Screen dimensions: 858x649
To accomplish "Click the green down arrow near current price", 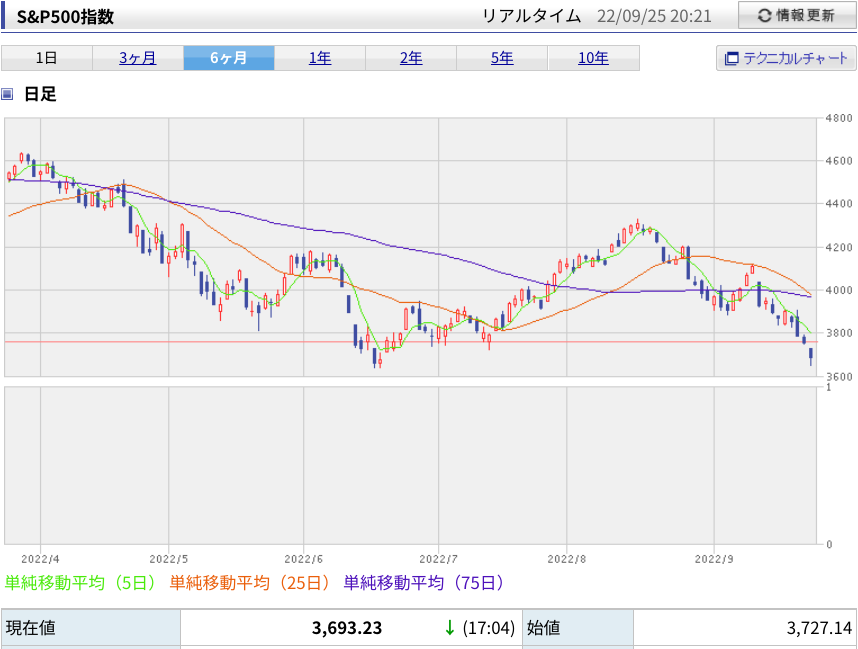I will tap(449, 628).
